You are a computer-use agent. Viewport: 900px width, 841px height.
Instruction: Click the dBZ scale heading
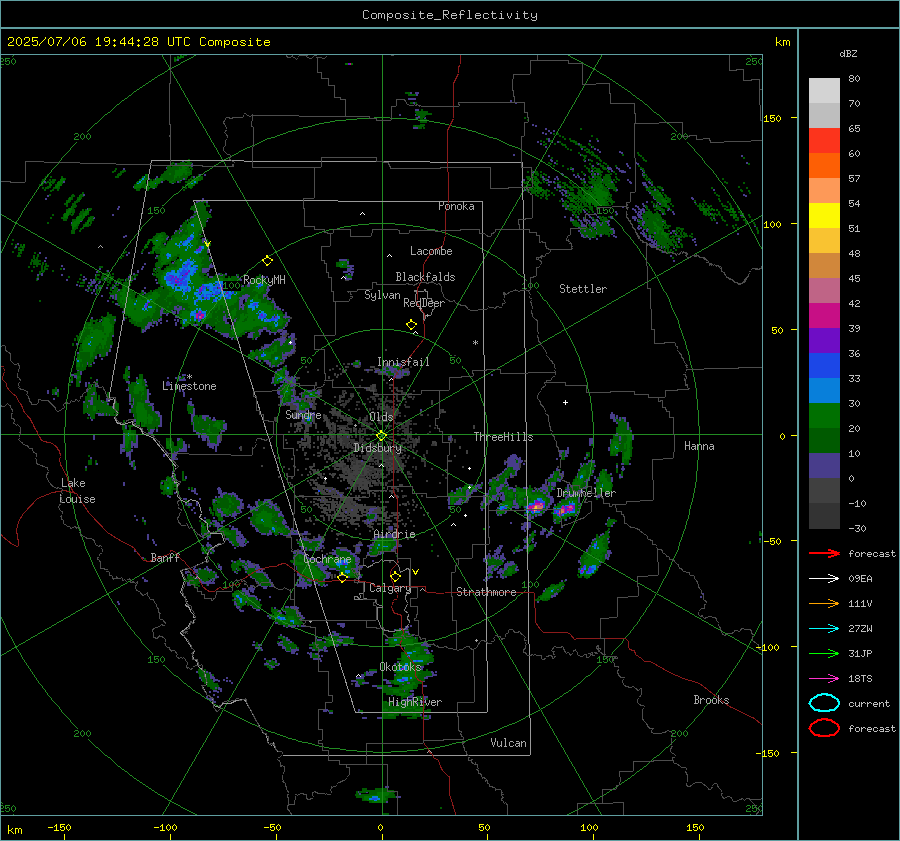tap(848, 53)
